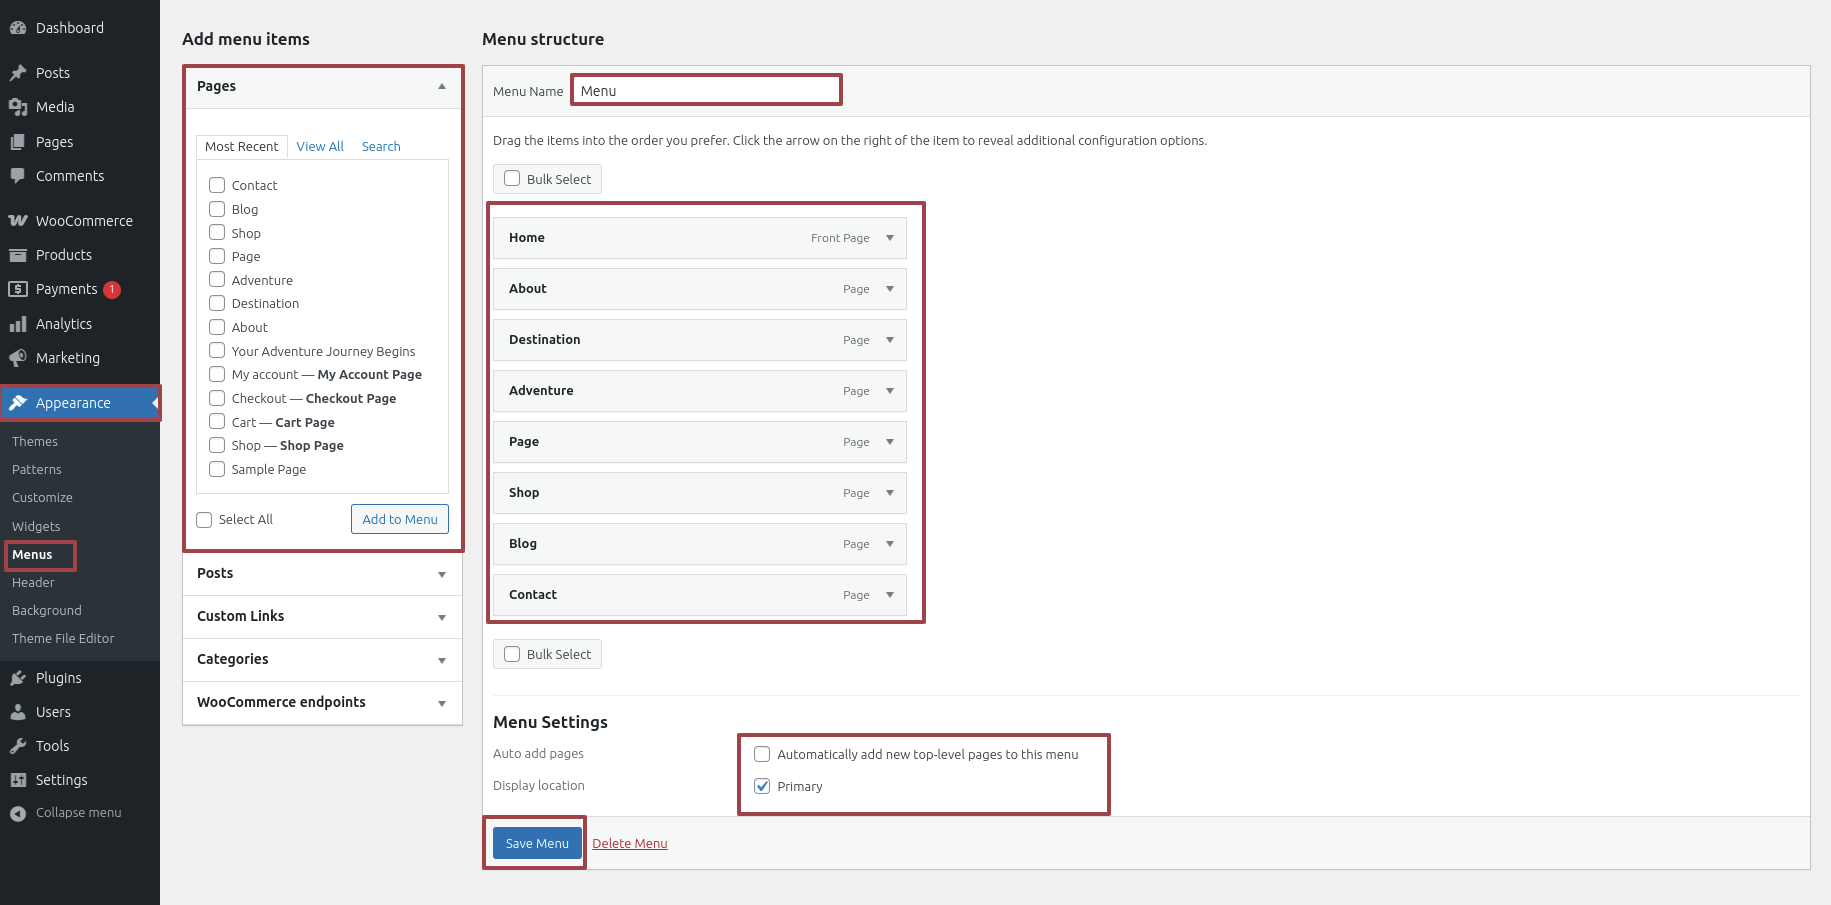Check the My Account Page checkbox

(217, 374)
